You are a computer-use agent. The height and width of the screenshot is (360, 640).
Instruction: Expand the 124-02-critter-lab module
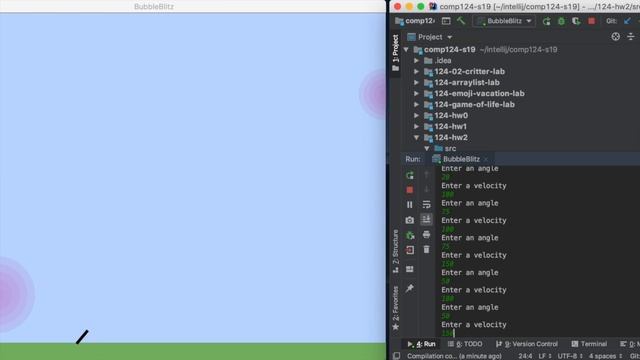coord(416,71)
